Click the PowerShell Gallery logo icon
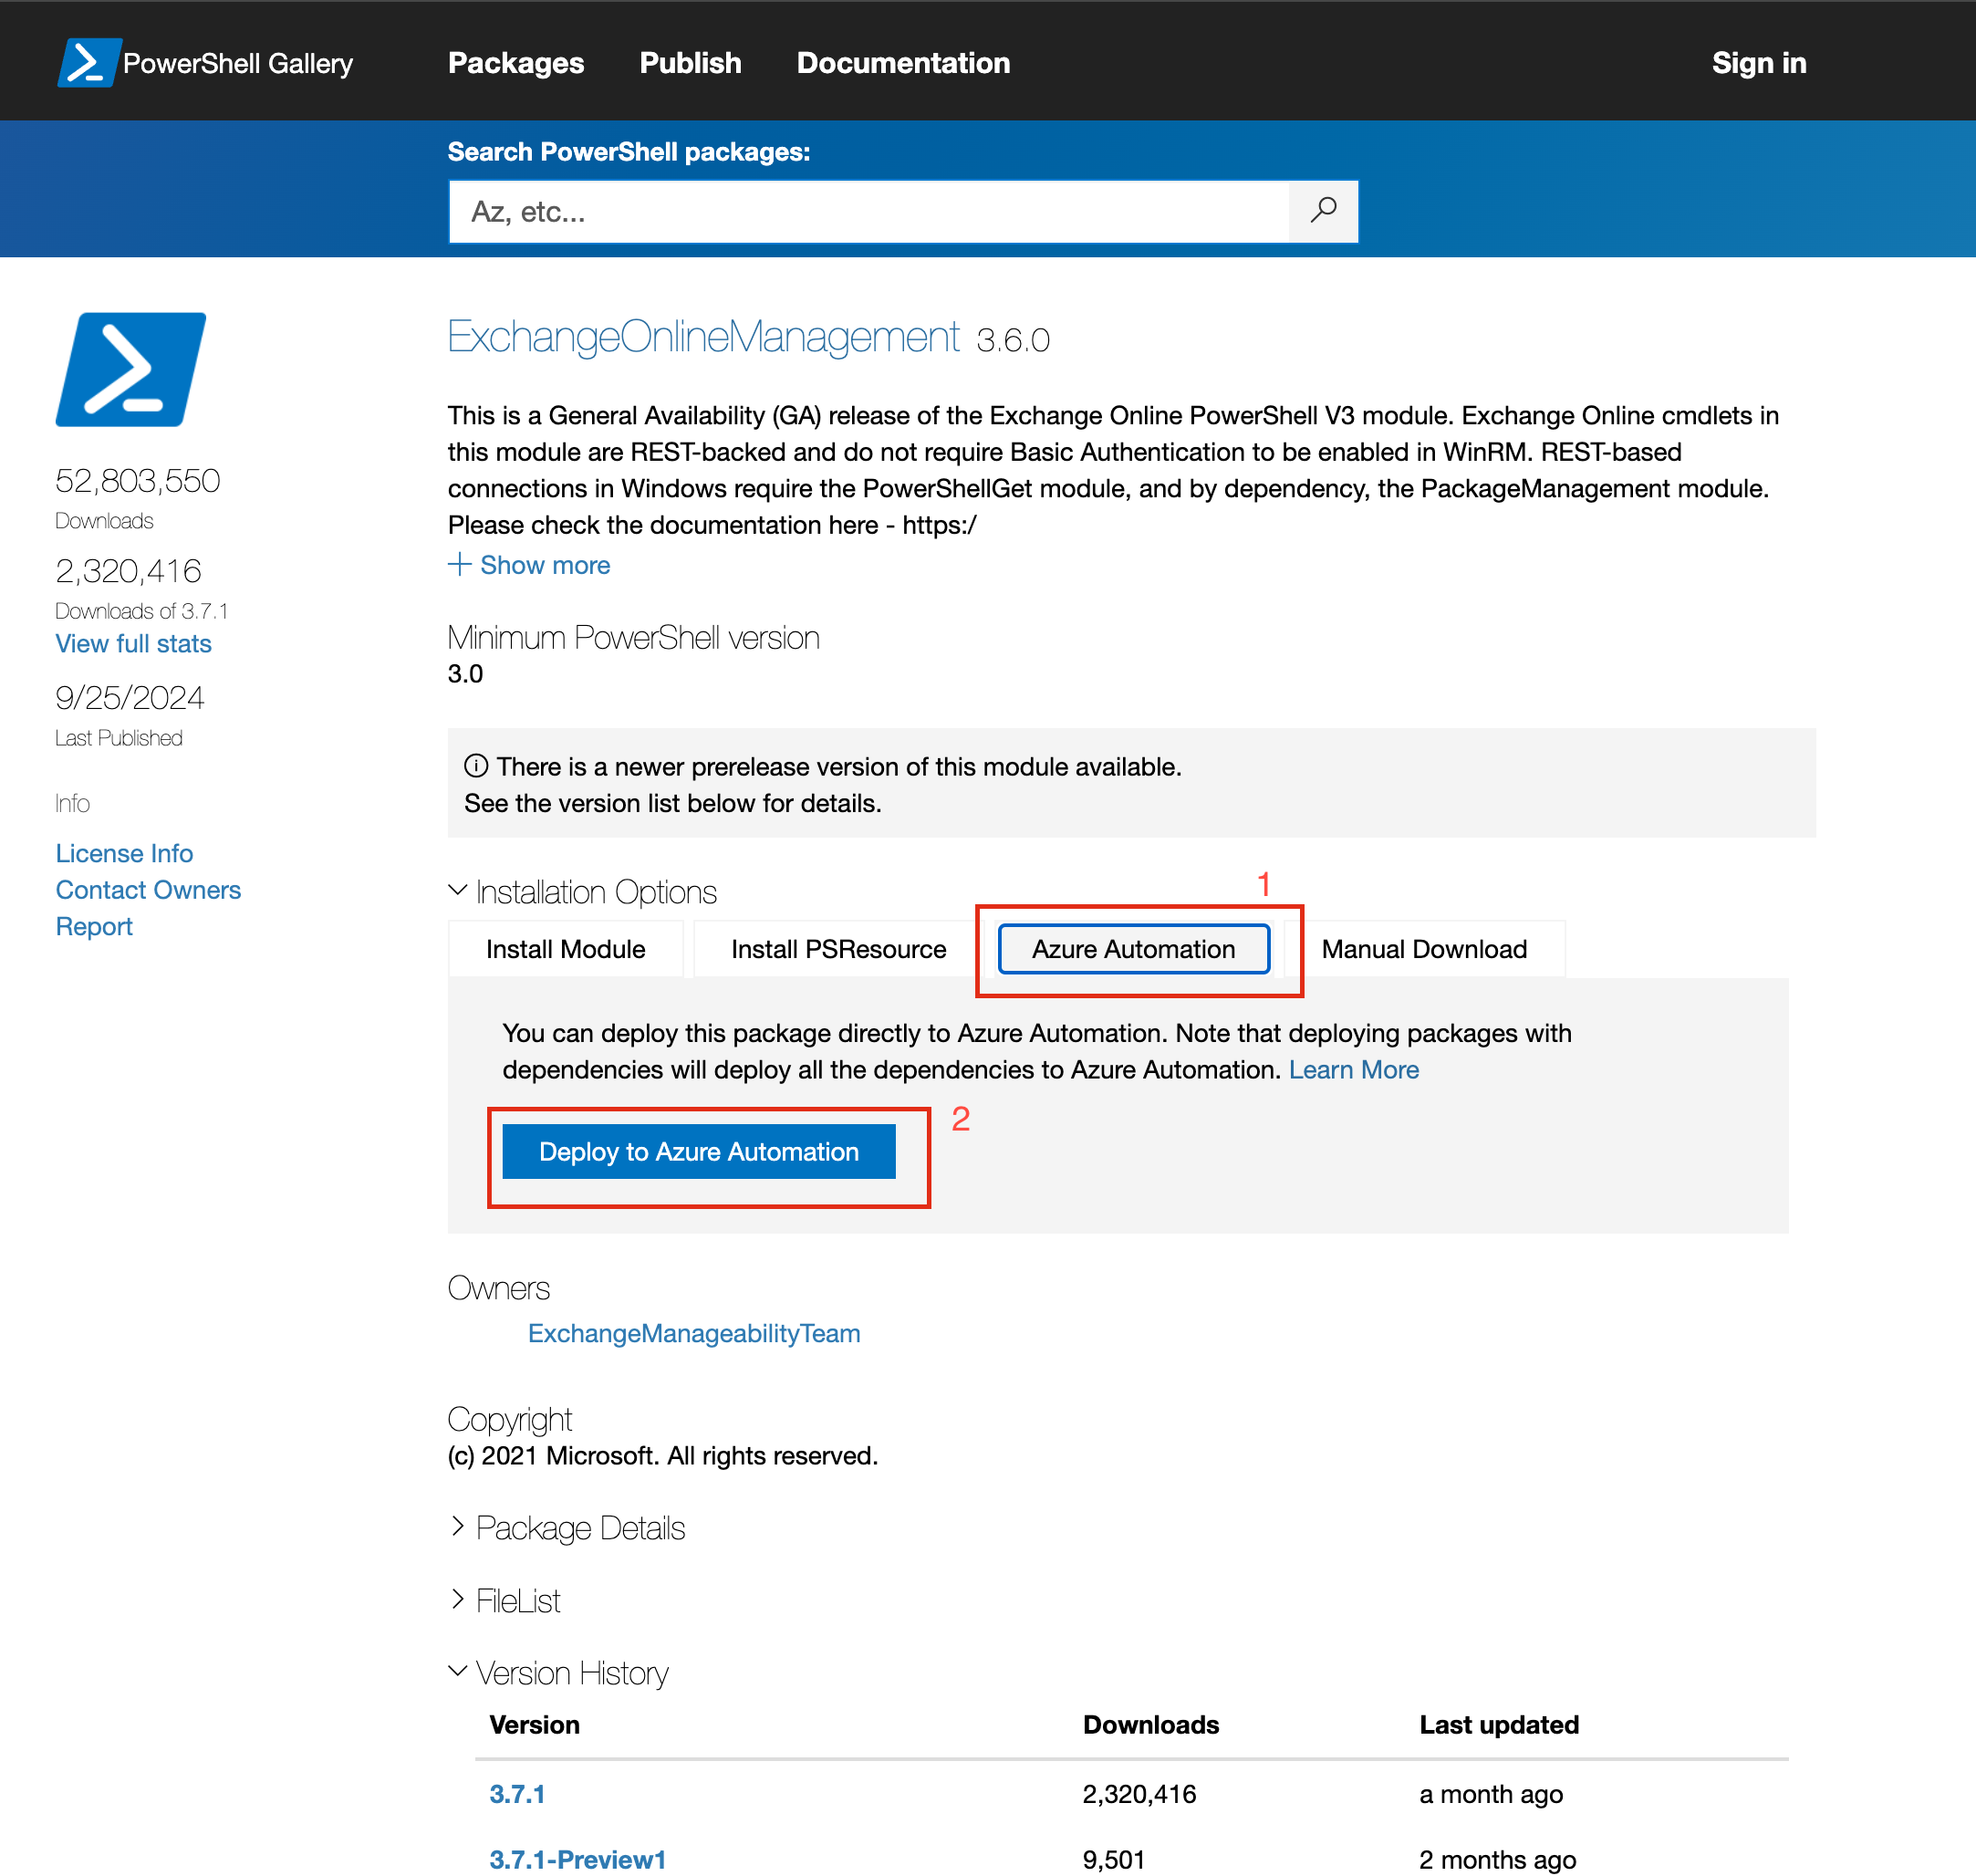 coord(89,62)
